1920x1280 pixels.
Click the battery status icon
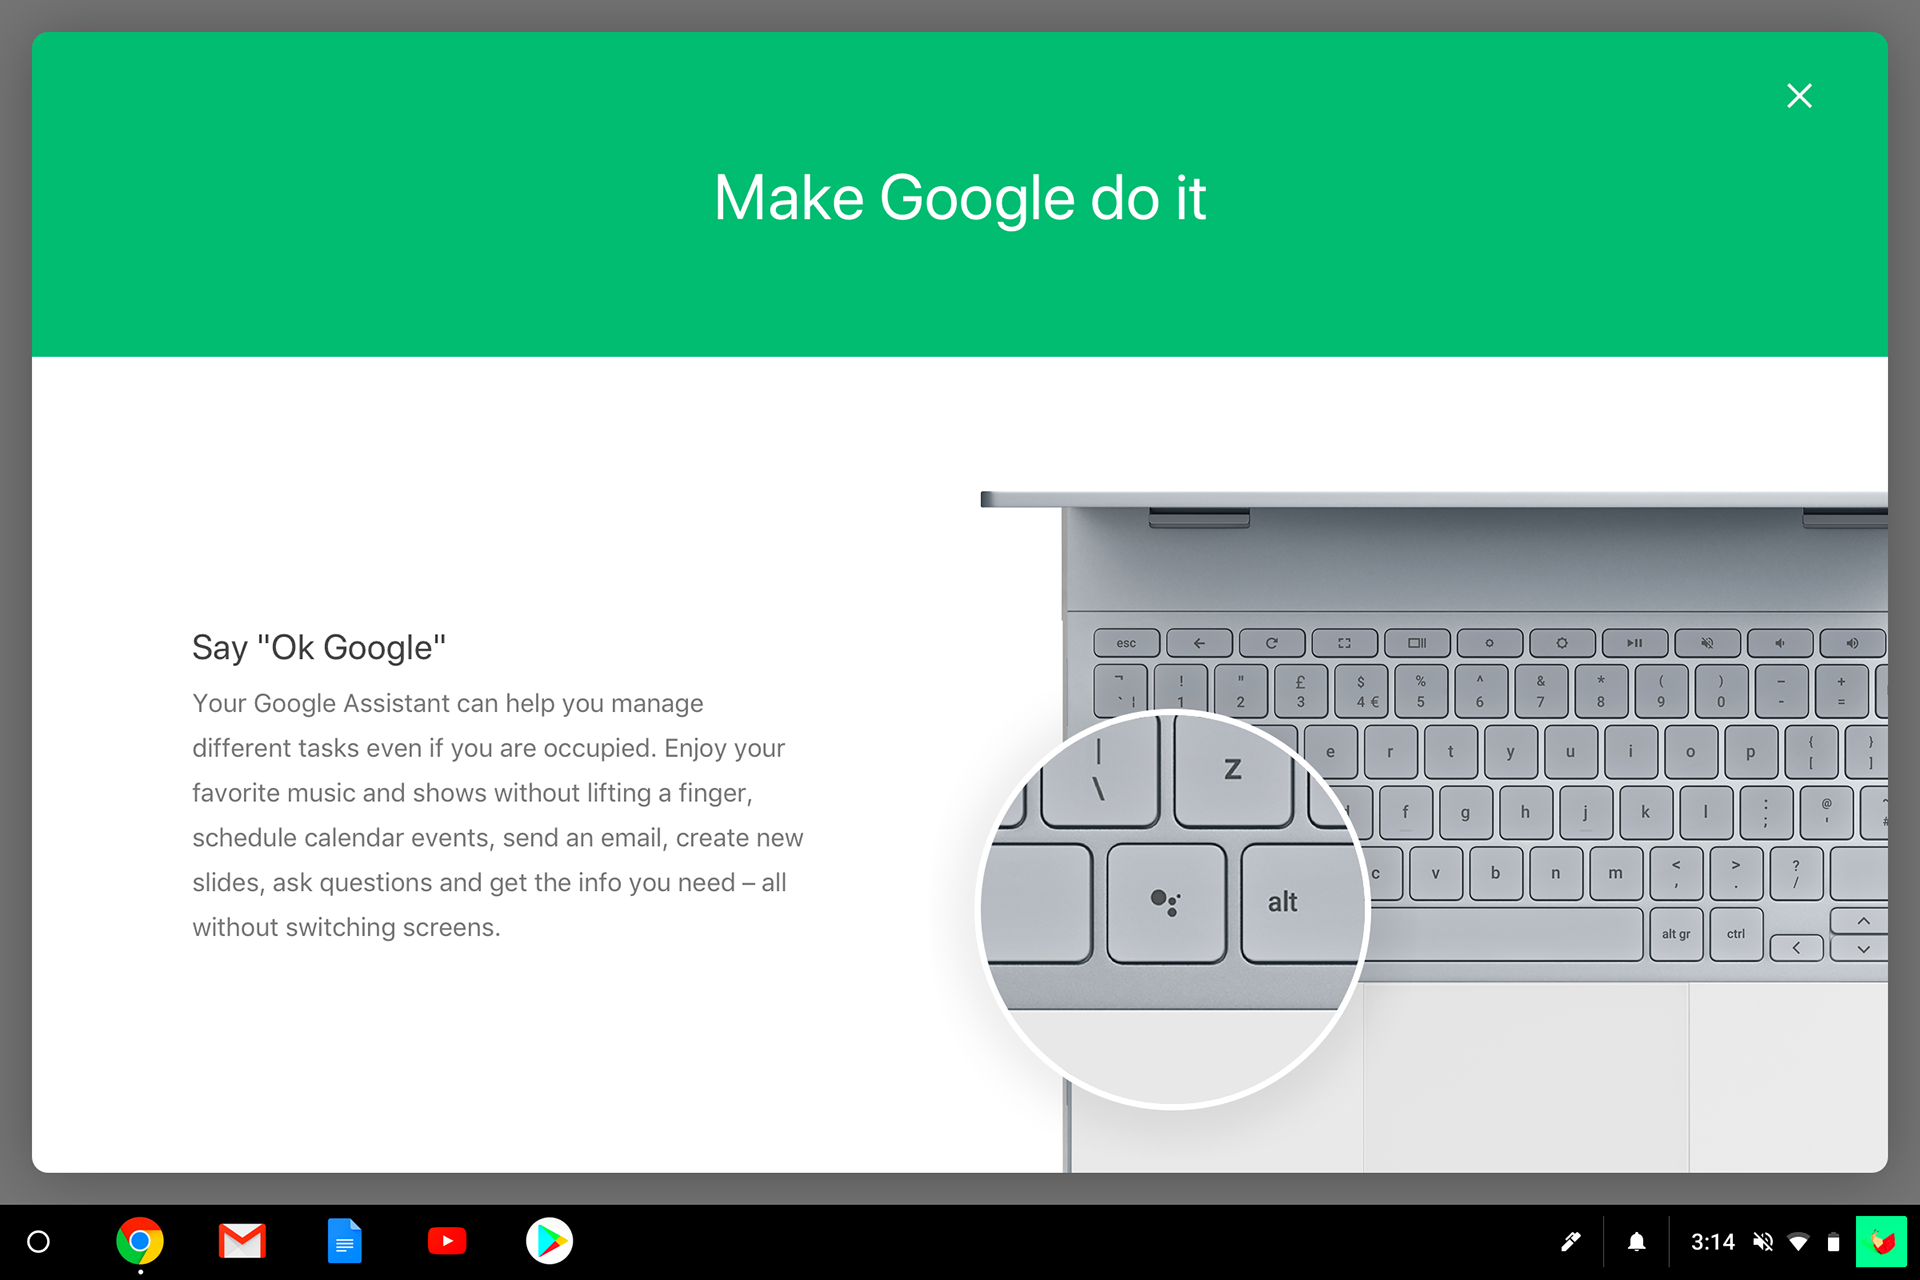coord(1833,1242)
